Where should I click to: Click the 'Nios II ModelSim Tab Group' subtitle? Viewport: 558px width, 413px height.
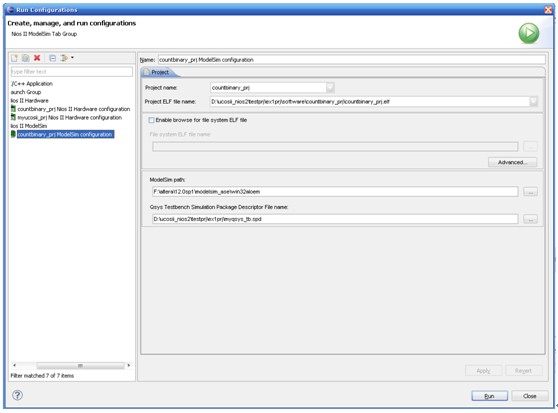[44, 34]
